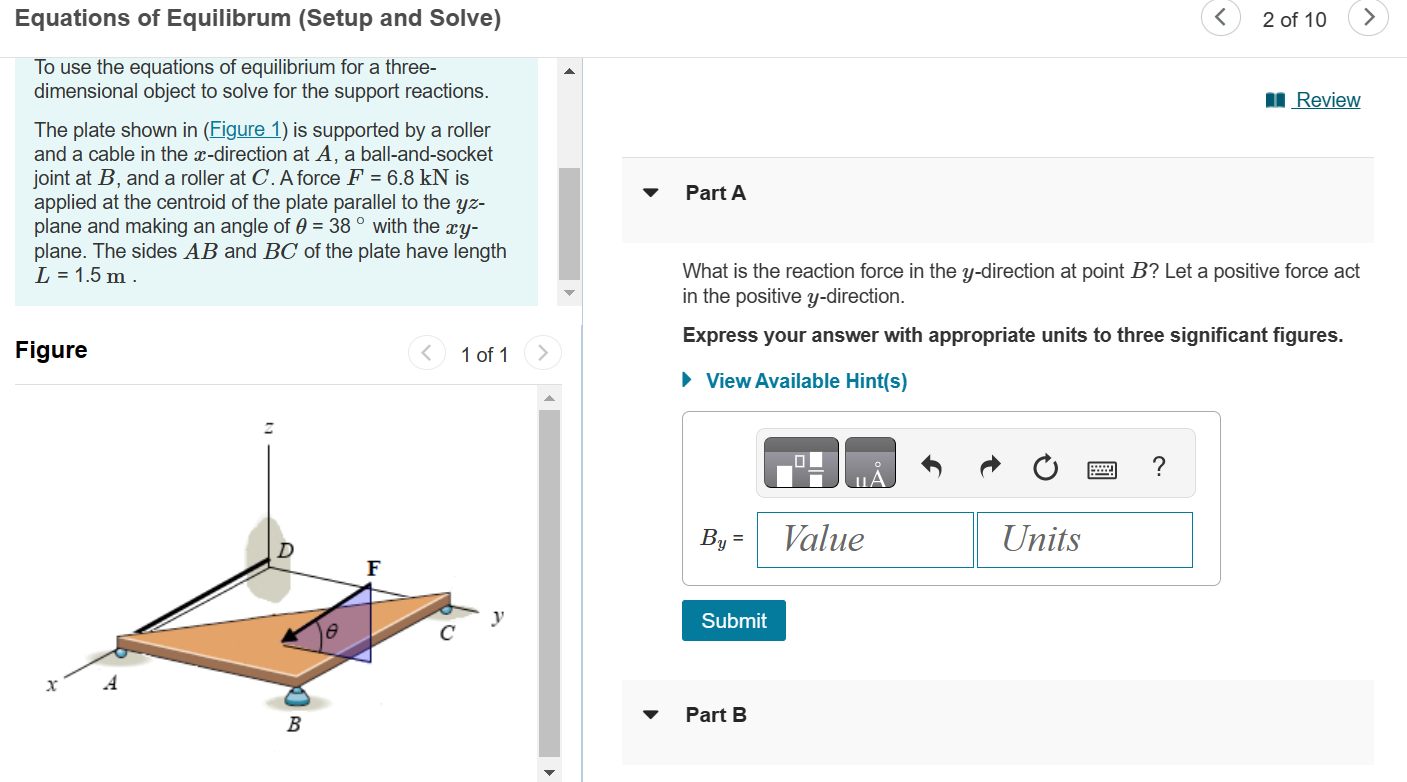The image size is (1407, 782).
Task: Redo the answer edit
Action: click(x=988, y=466)
